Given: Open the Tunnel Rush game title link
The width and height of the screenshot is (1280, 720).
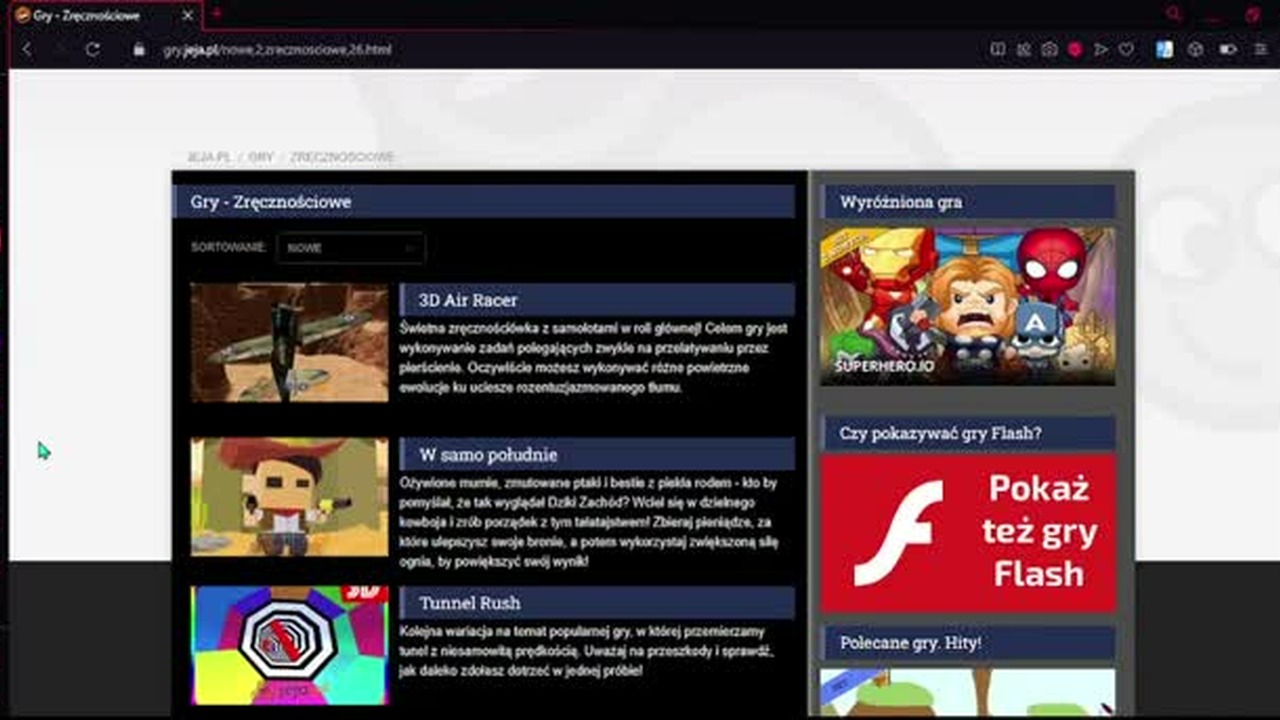Looking at the screenshot, I should (470, 603).
